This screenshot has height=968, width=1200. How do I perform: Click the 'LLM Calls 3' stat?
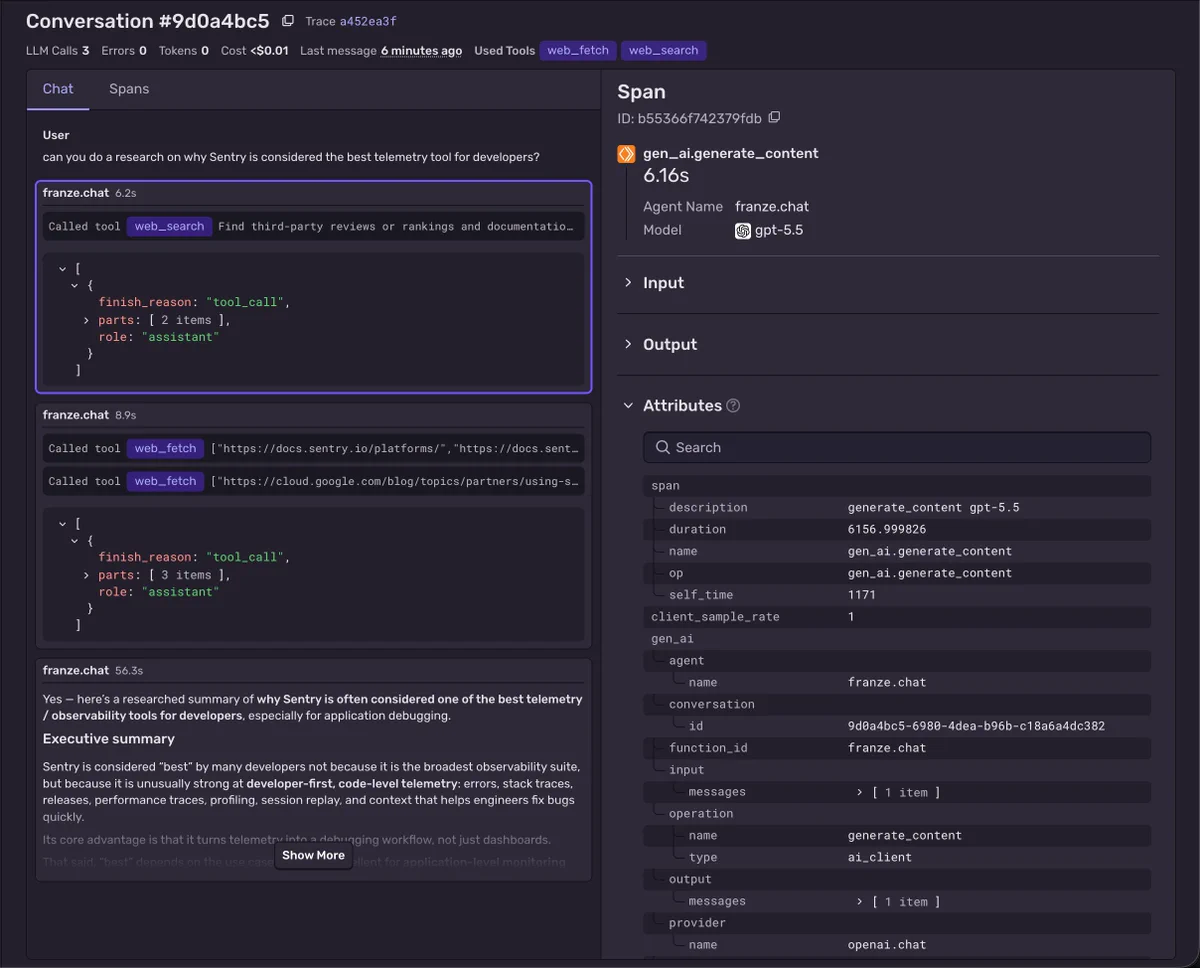pyautogui.click(x=57, y=50)
